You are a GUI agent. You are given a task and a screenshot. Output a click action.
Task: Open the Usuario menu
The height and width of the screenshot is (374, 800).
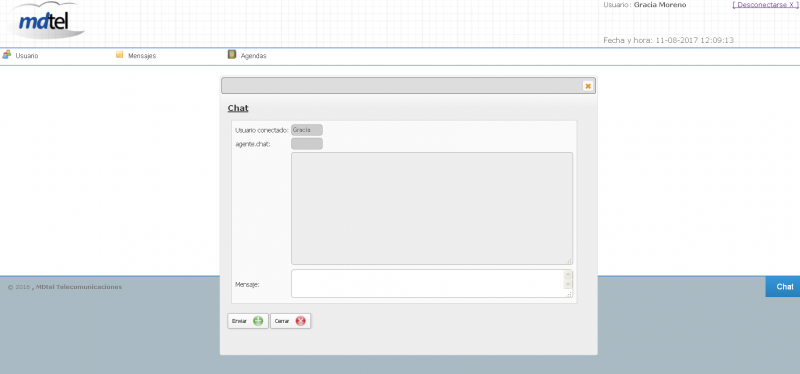pyautogui.click(x=27, y=56)
